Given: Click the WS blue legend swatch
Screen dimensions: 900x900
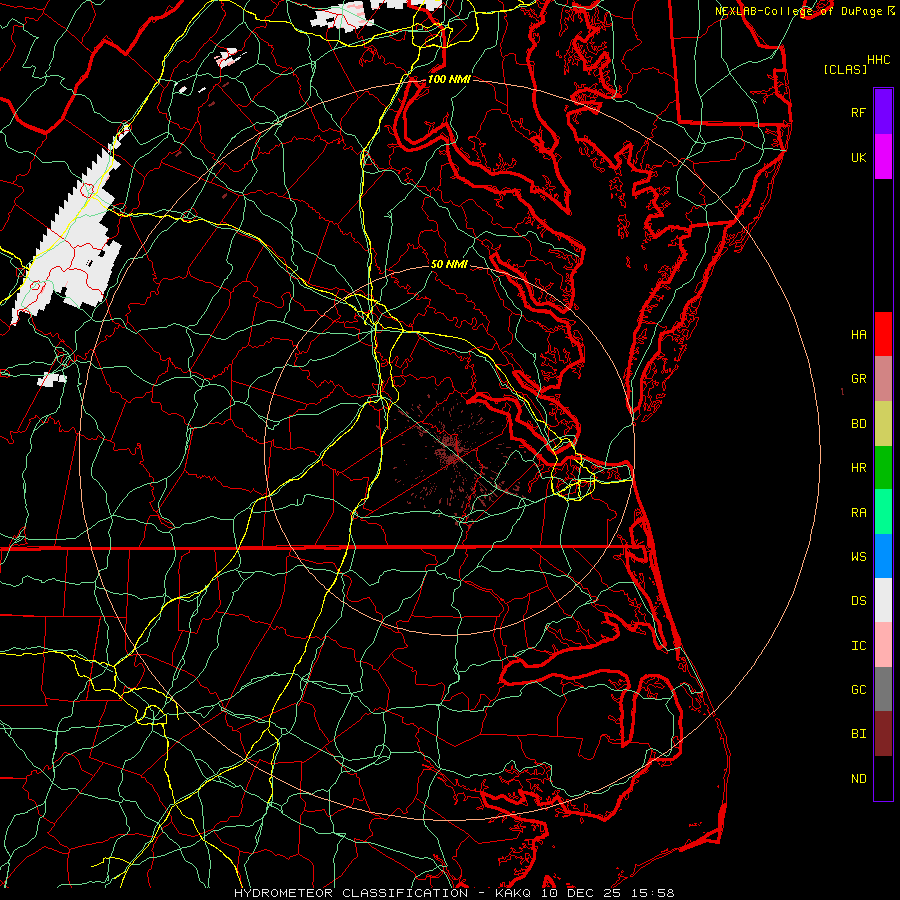Looking at the screenshot, I should click(x=883, y=556).
